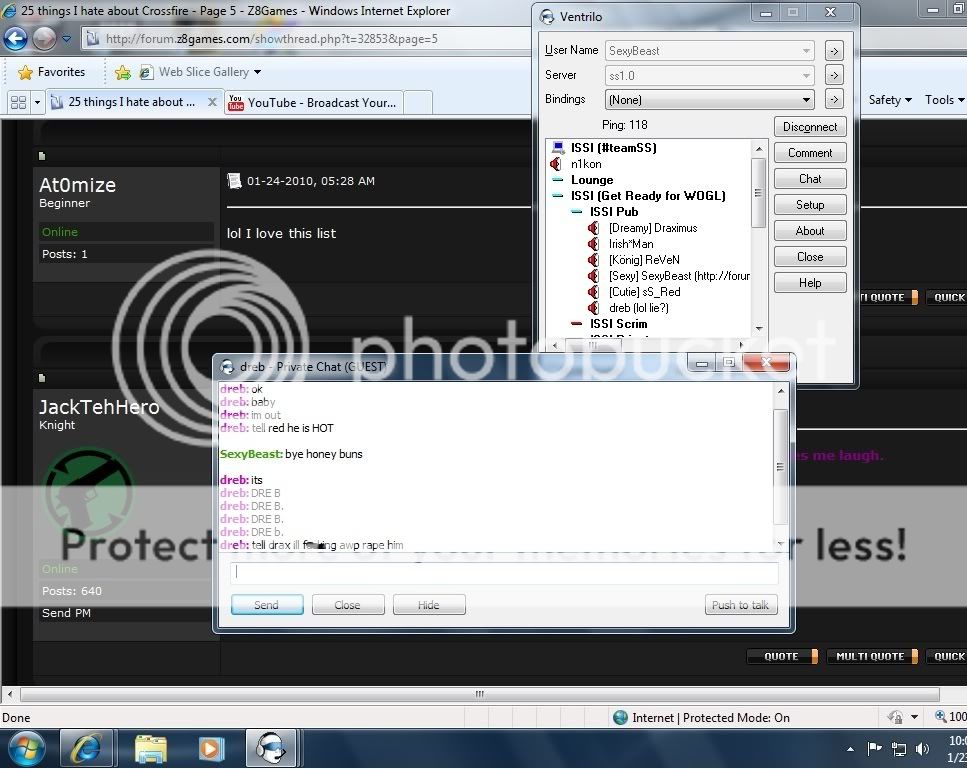Click the chat message input field
Screen dimensions: 967x769
[505, 573]
